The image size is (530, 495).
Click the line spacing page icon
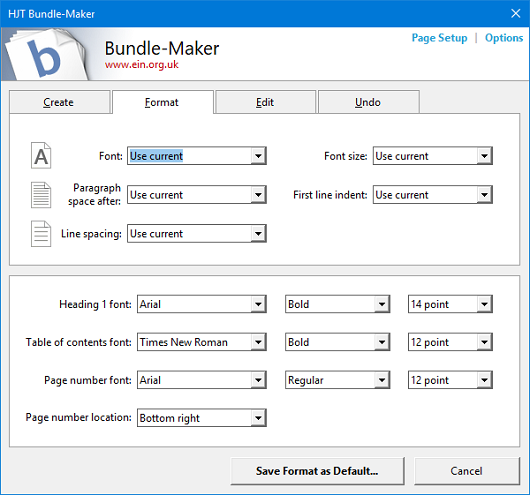[41, 234]
